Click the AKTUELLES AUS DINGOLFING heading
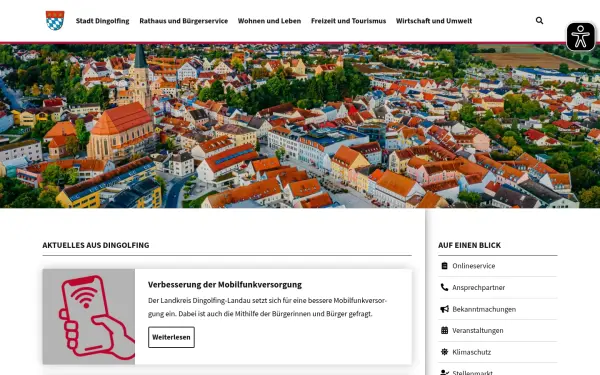The height and width of the screenshot is (375, 600). pyautogui.click(x=96, y=245)
